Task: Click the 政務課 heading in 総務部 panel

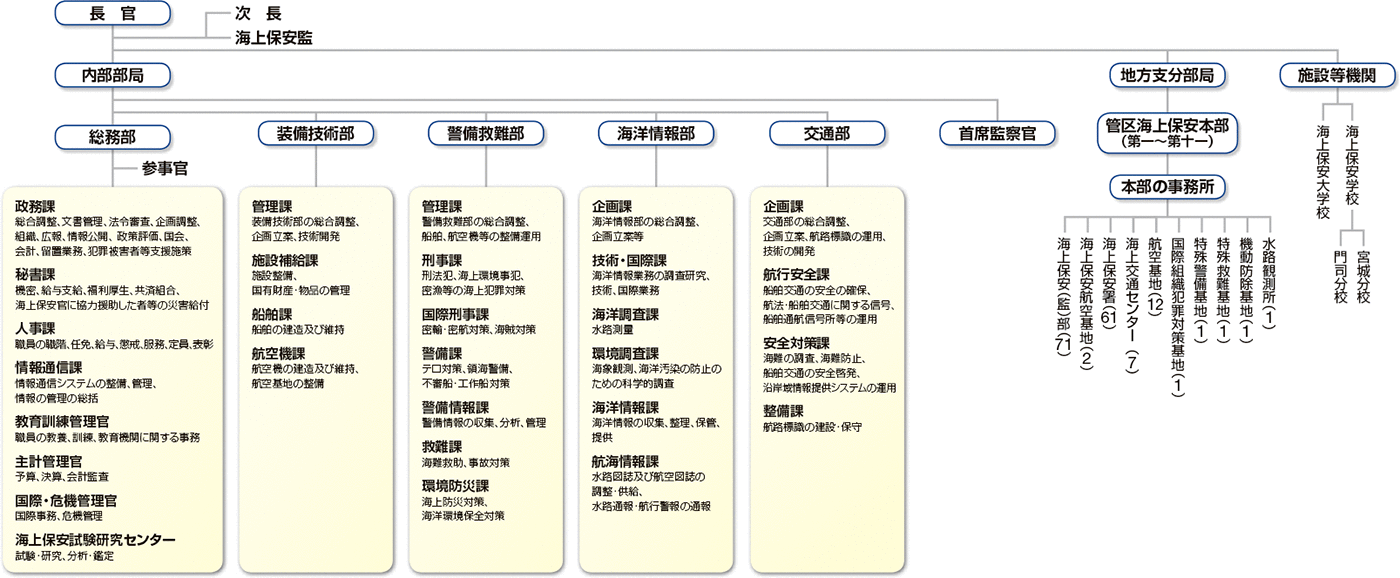Action: click(x=35, y=205)
